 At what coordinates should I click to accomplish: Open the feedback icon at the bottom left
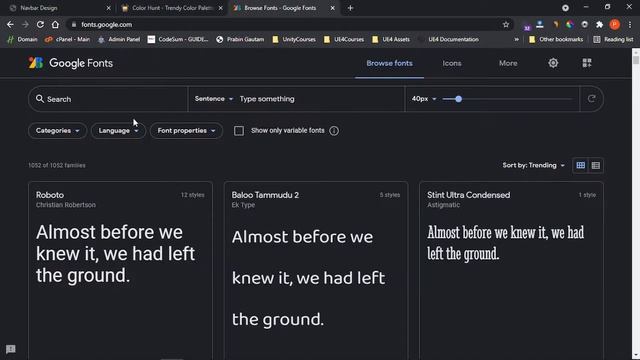[11, 349]
